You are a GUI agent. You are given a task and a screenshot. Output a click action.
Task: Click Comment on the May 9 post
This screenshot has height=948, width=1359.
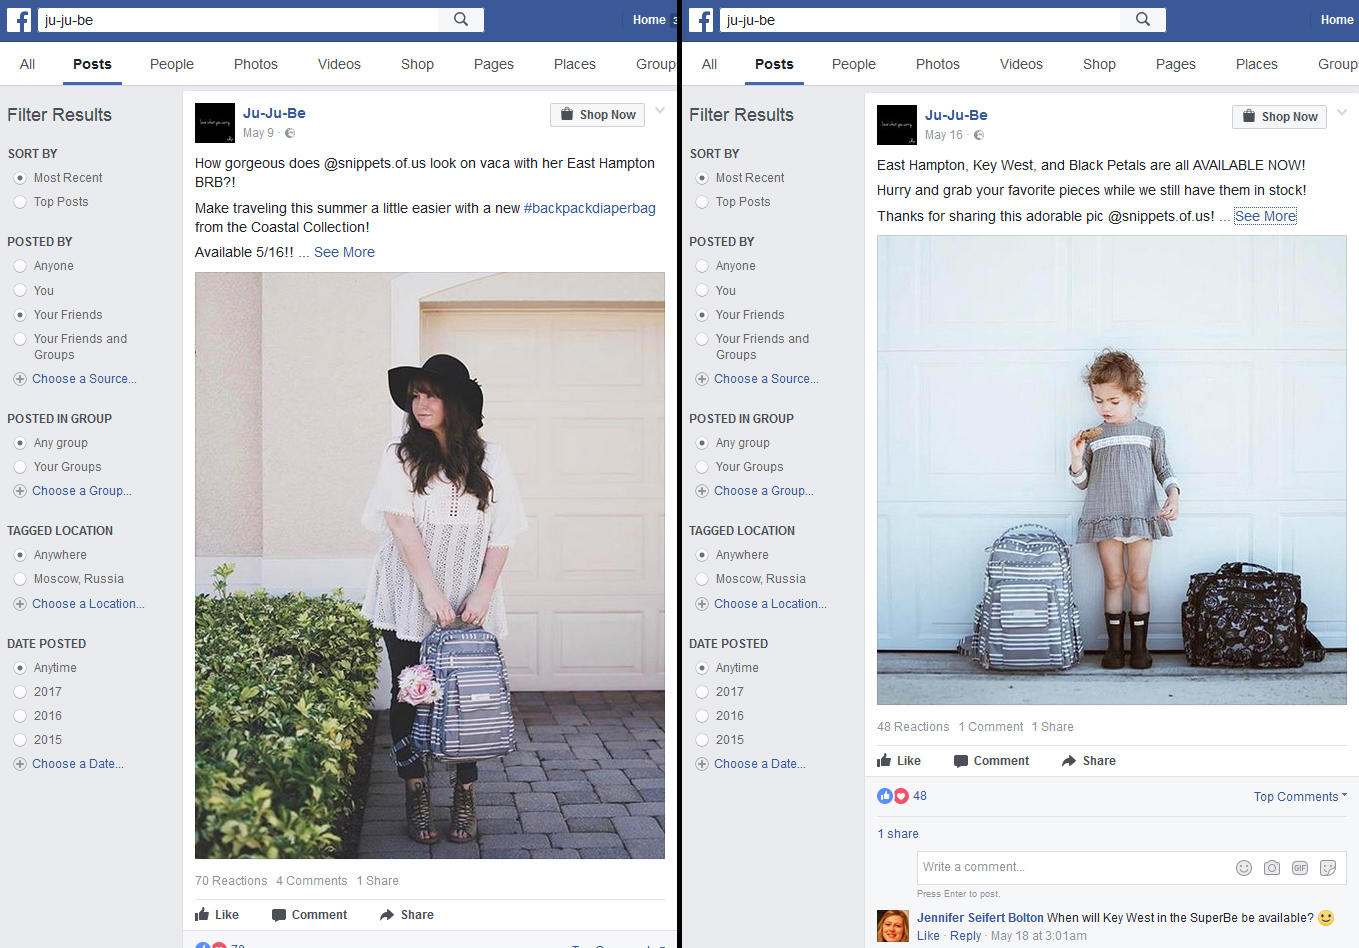point(310,915)
